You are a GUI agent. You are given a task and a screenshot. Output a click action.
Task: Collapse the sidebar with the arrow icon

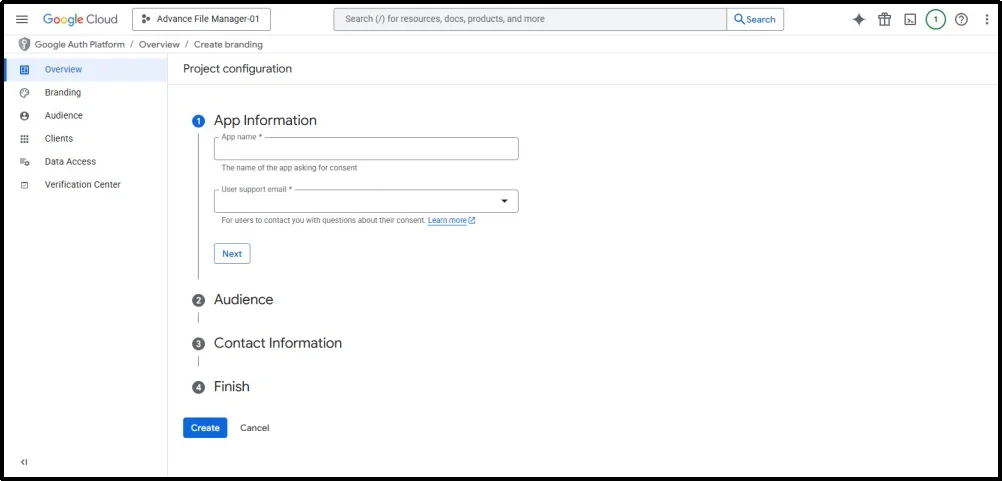pyautogui.click(x=24, y=462)
